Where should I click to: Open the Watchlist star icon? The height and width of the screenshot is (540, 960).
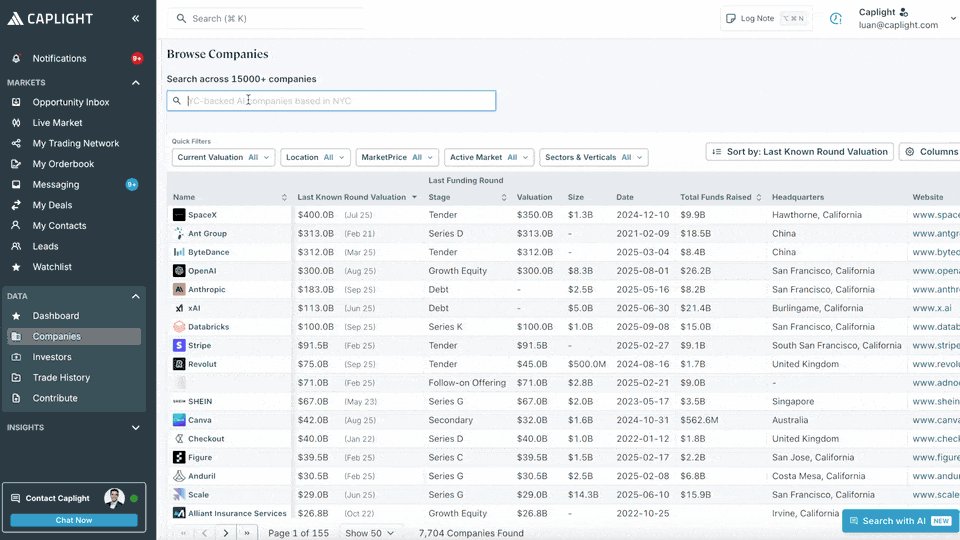[x=17, y=267]
